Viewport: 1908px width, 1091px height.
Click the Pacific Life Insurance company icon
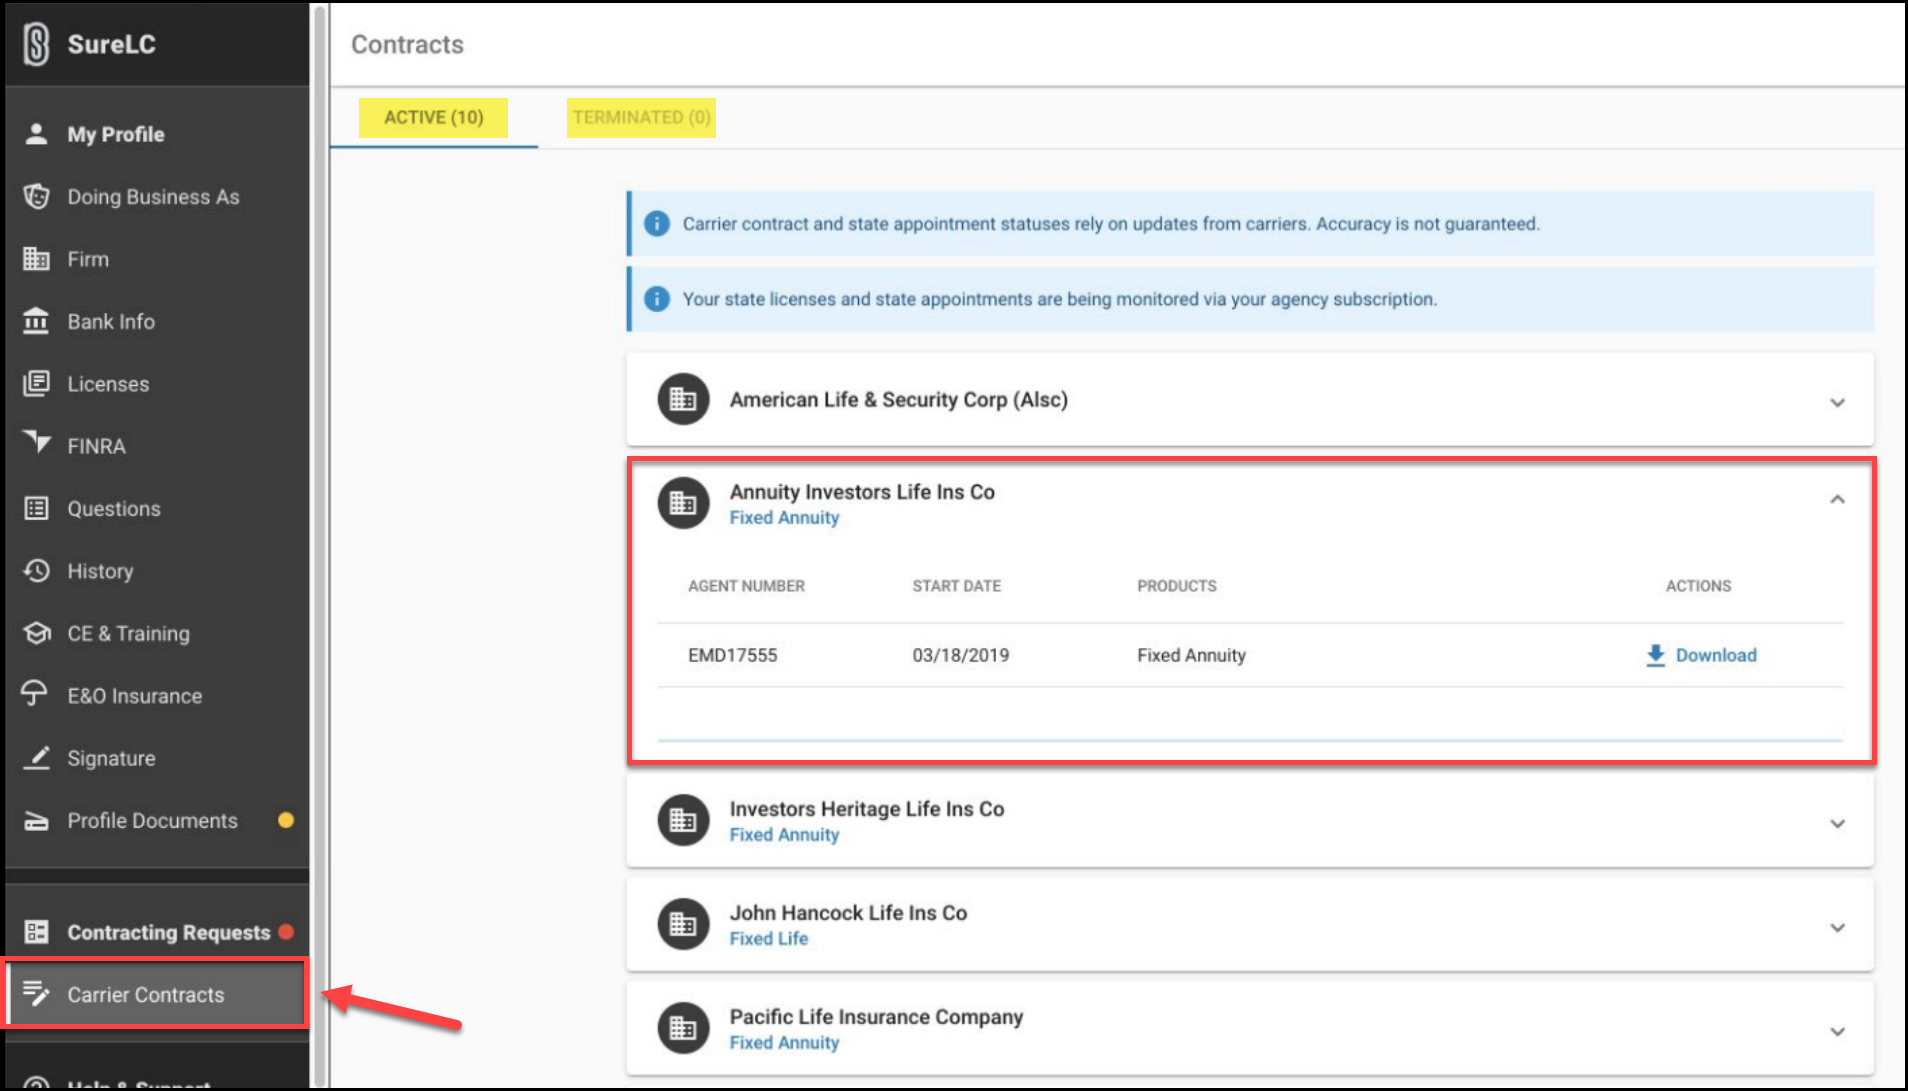coord(683,1028)
